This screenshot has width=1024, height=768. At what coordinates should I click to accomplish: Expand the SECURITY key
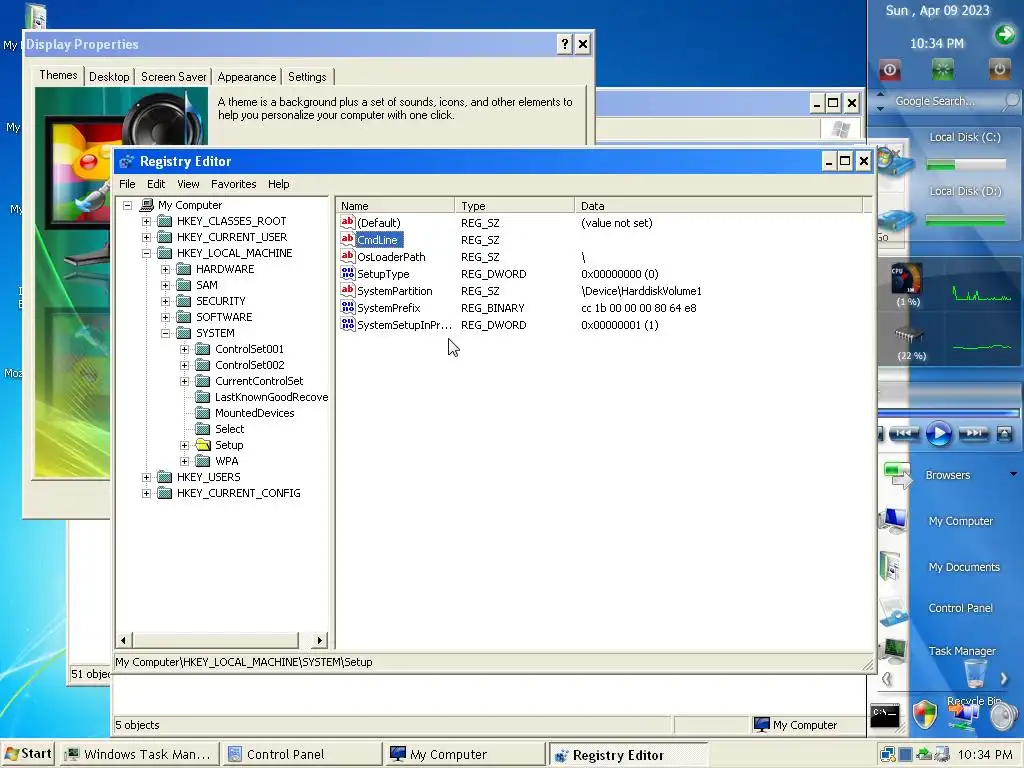coord(165,302)
